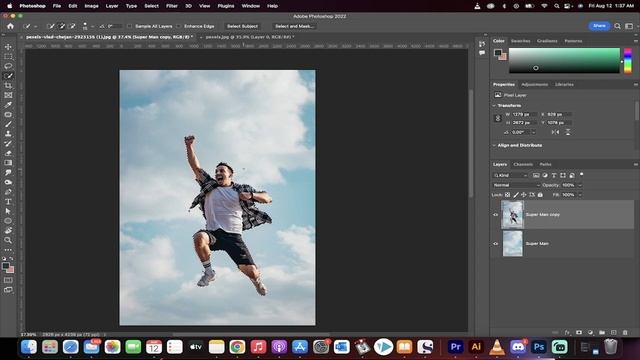Flip horizontal in Transform properties

555,132
